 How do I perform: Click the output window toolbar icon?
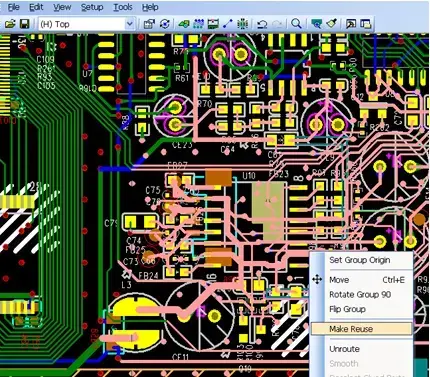pos(351,24)
